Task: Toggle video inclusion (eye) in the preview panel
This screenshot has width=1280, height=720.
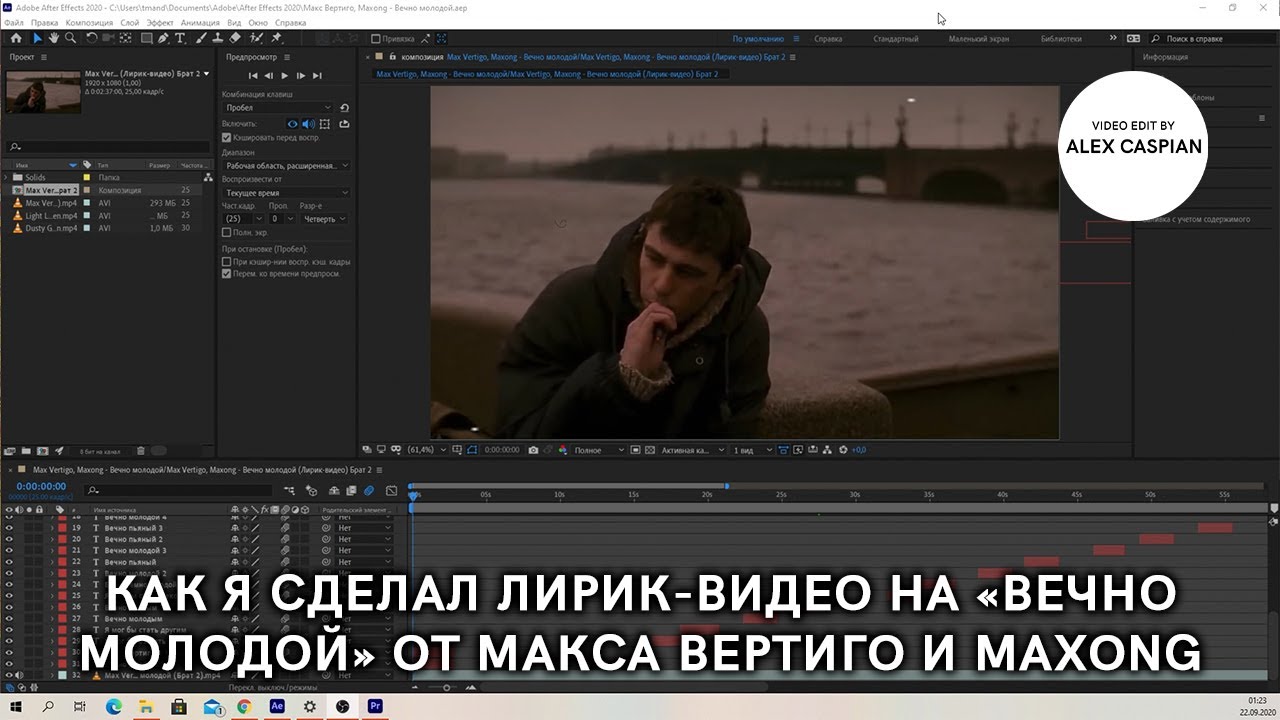Action: 293,124
